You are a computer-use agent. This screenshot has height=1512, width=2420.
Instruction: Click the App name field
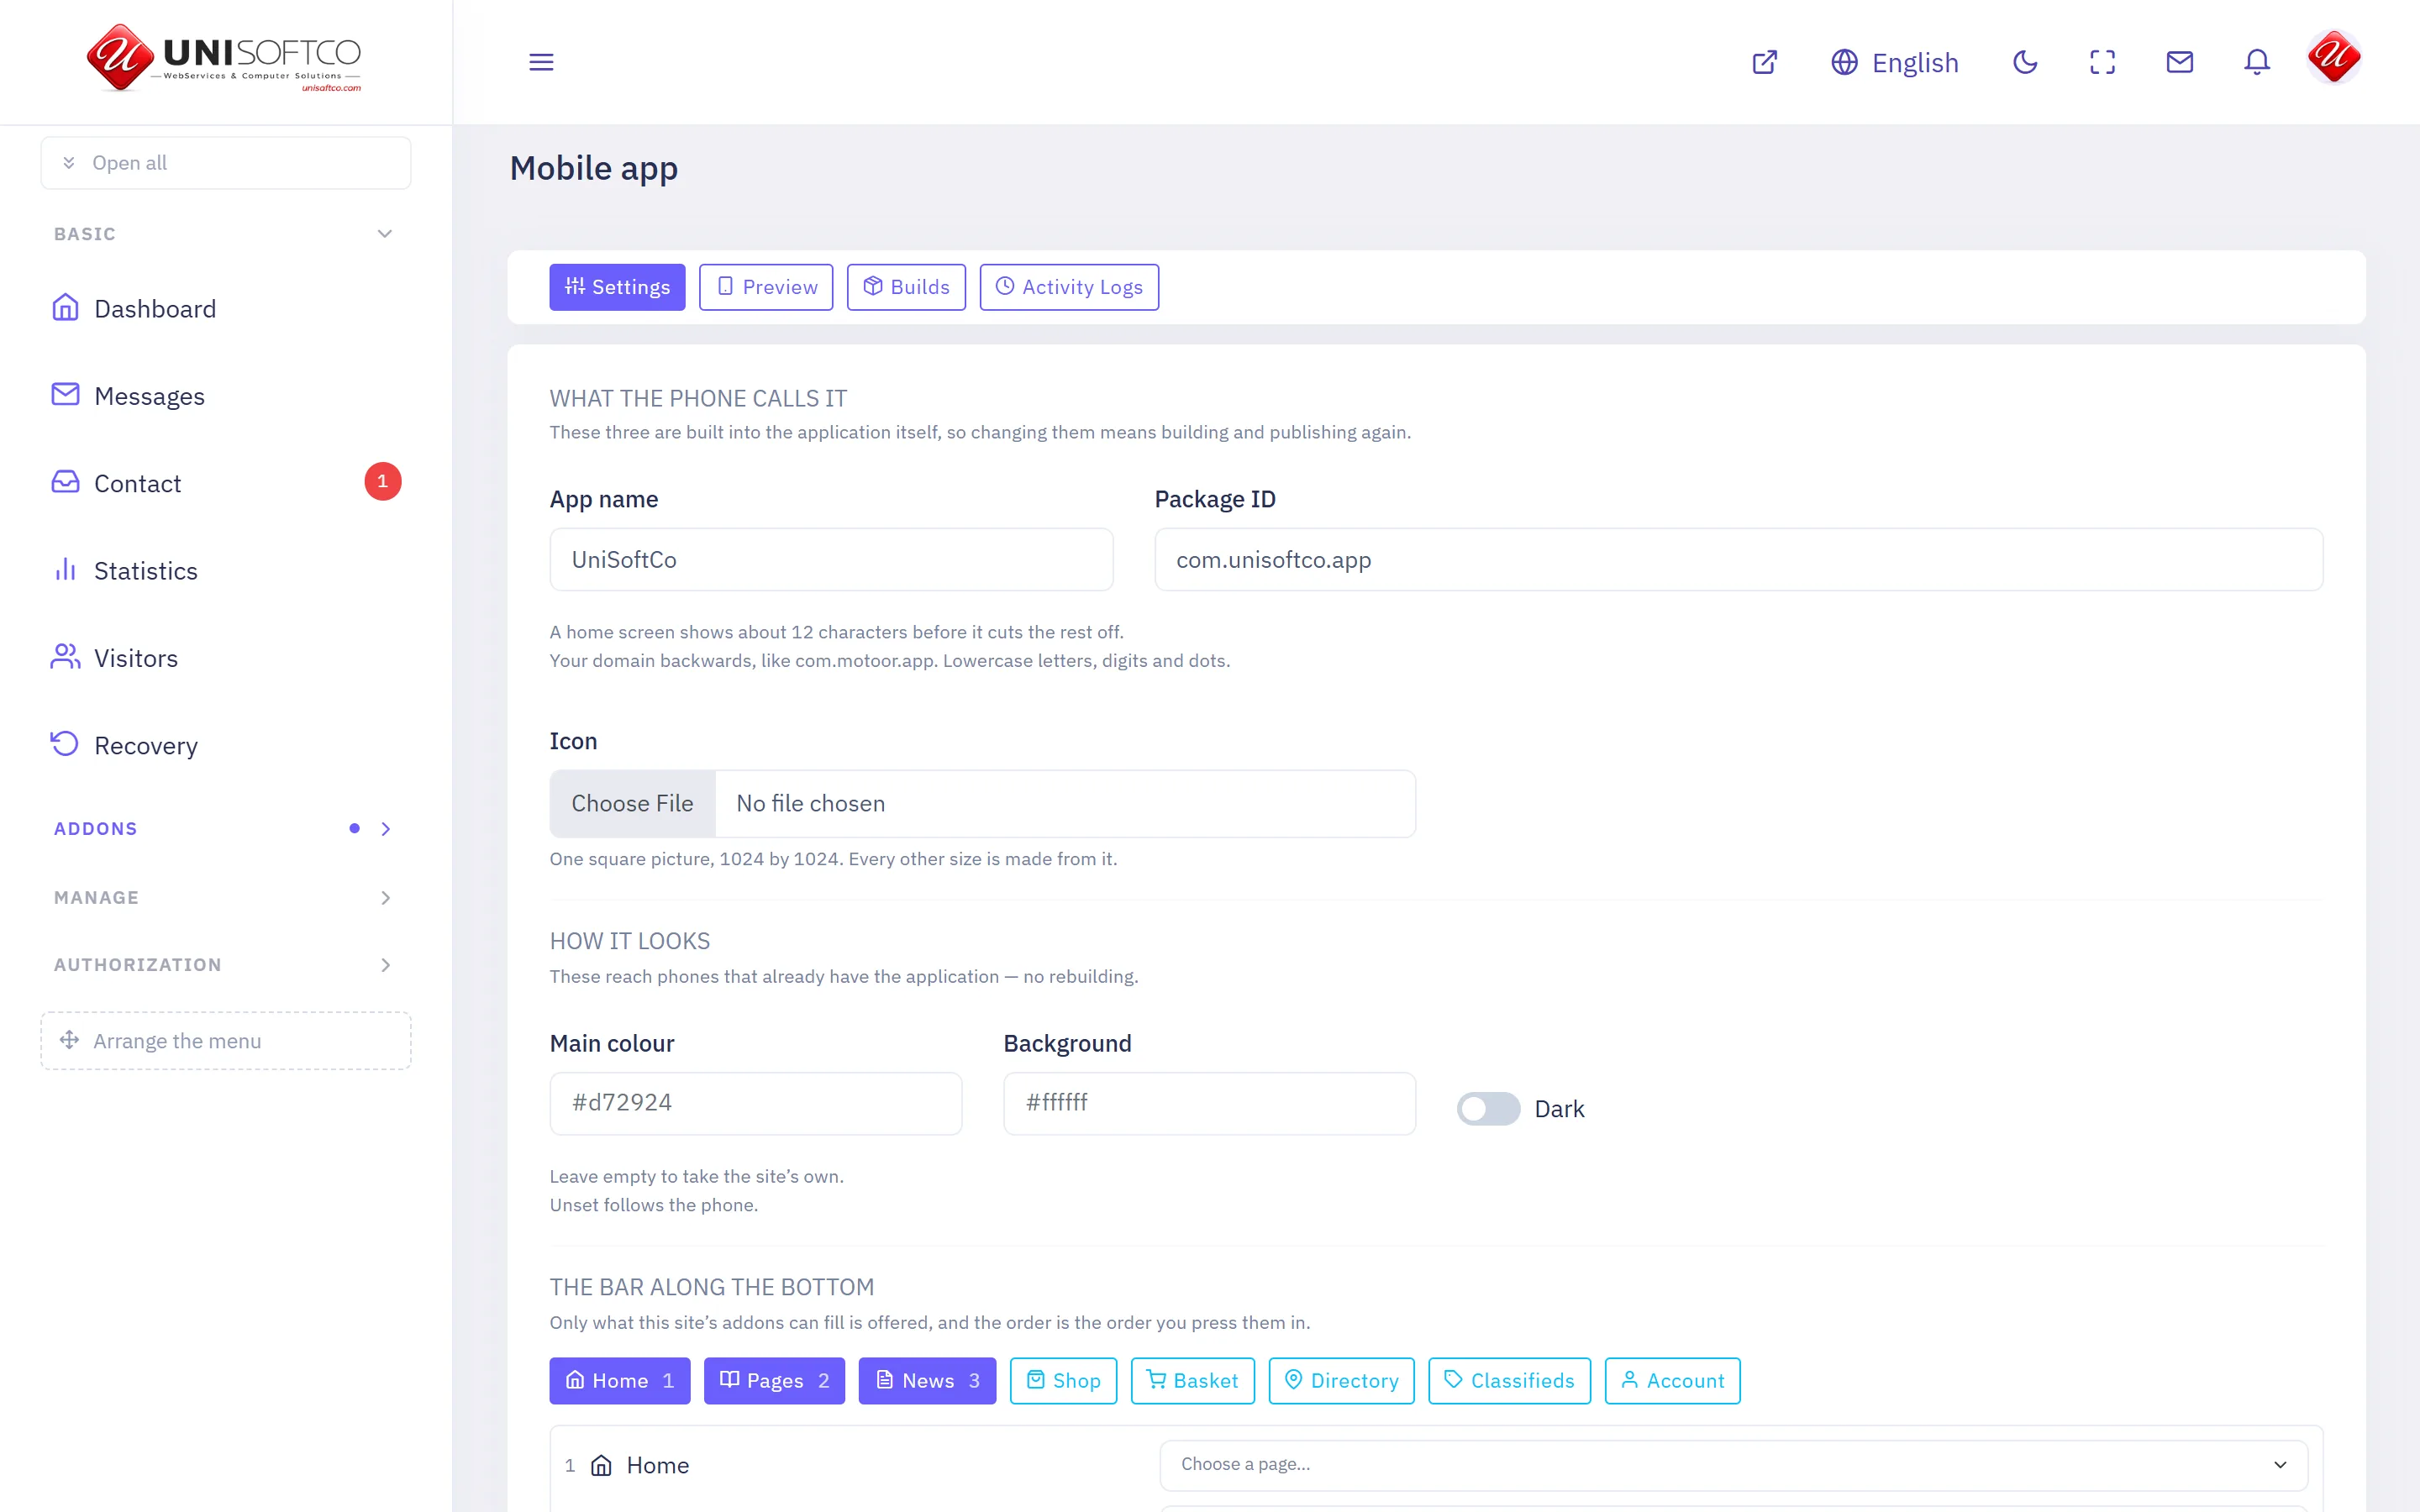[x=831, y=559]
